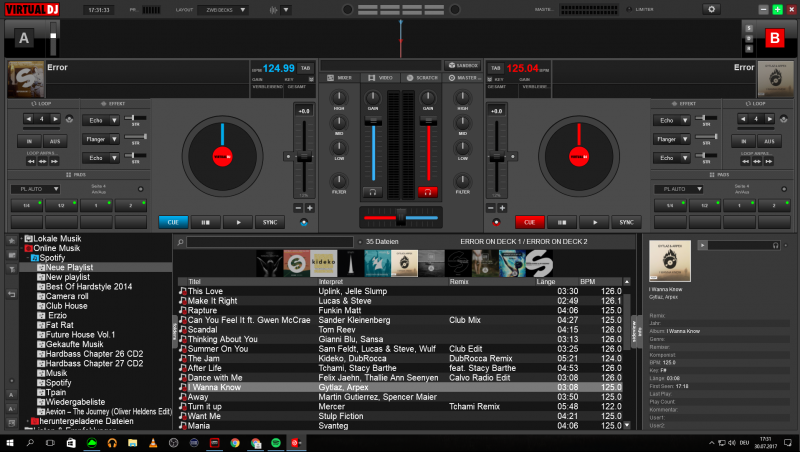Select deck A with the A button
The image size is (800, 452).
point(24,38)
